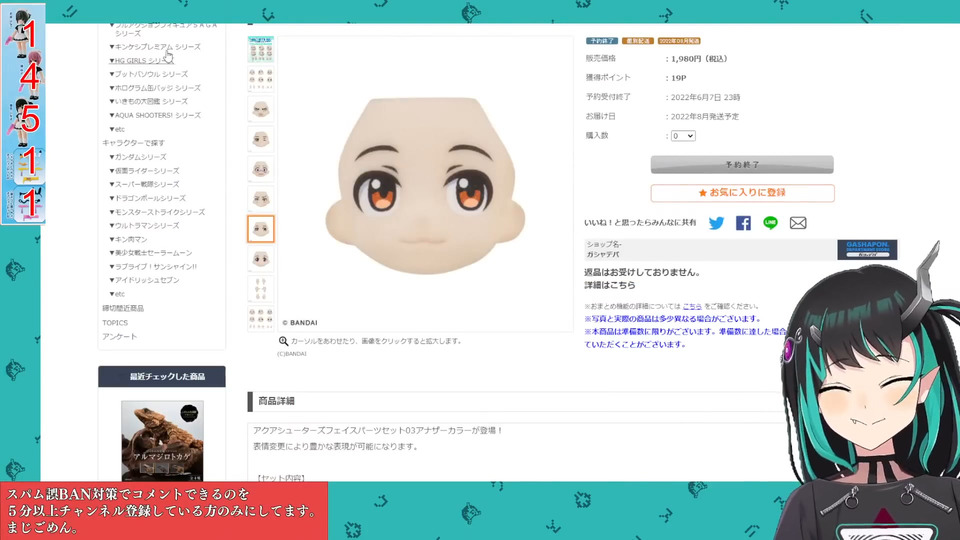Click the price text 1,980円(税込)

tap(699, 59)
